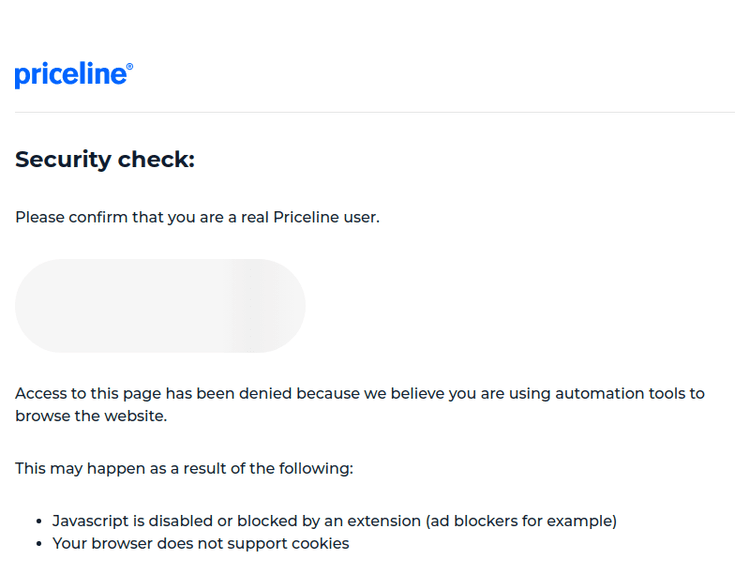This screenshot has height=563, width=750.
Task: Click the registered trademark symbol on logo
Action: coord(130,67)
